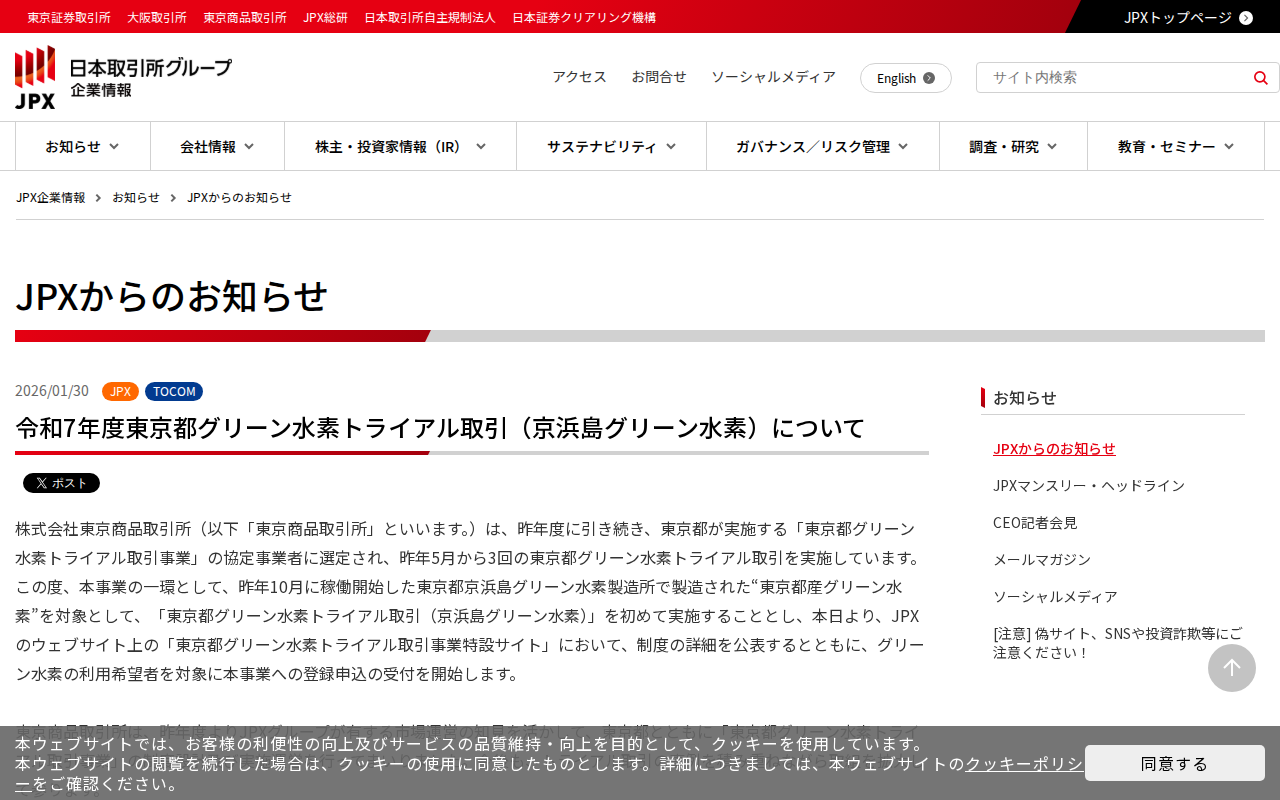Open the アクセス link
This screenshot has width=1280, height=800.
(x=580, y=77)
